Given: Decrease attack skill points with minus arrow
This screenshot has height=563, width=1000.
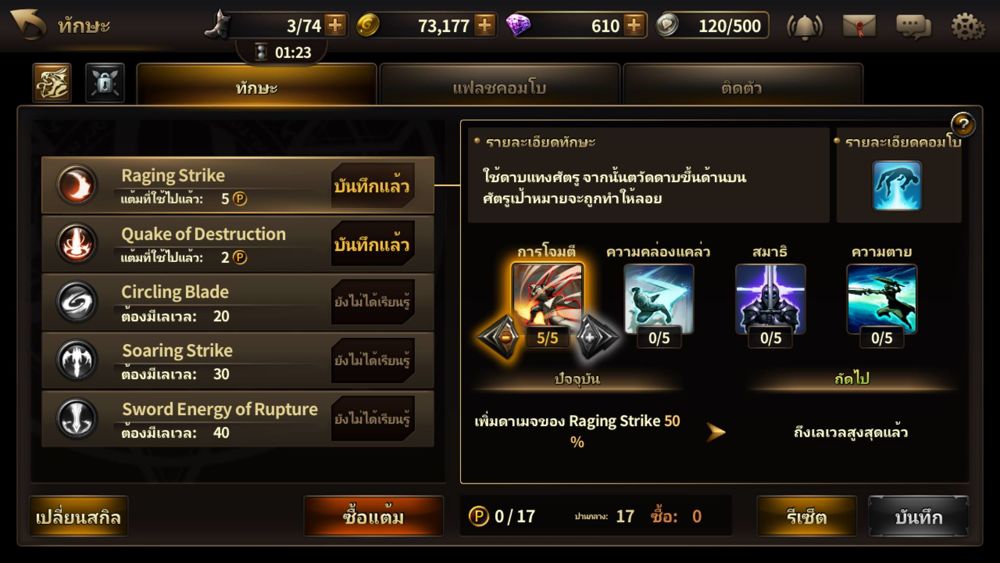Looking at the screenshot, I should pos(501,336).
